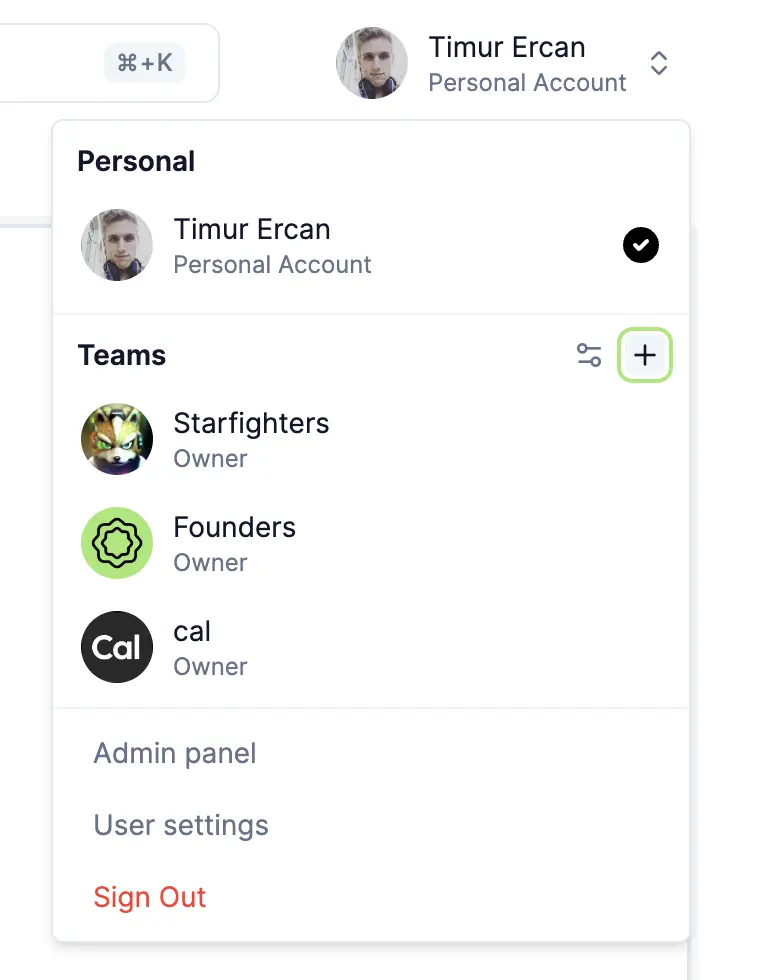Click Timur Ercan's avatar in Personal section

117,245
